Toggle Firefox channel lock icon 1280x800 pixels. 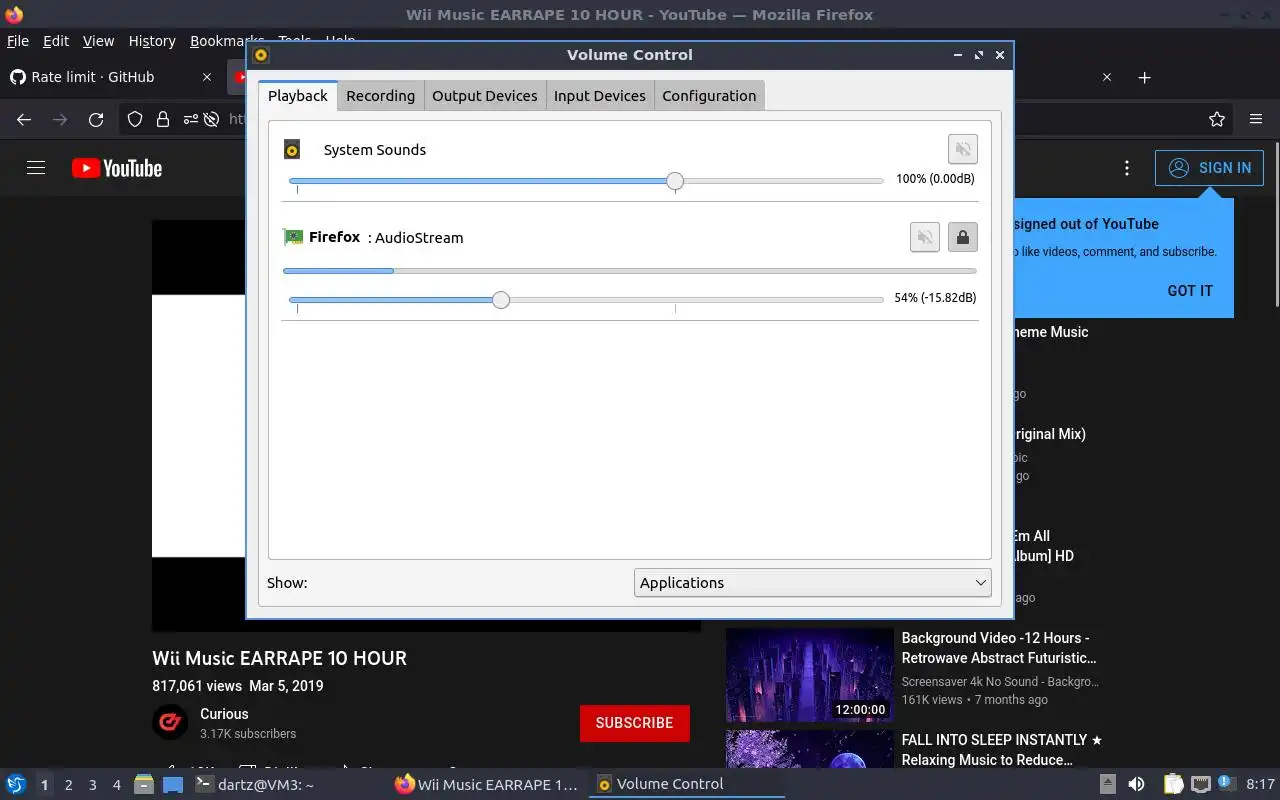[x=962, y=237]
